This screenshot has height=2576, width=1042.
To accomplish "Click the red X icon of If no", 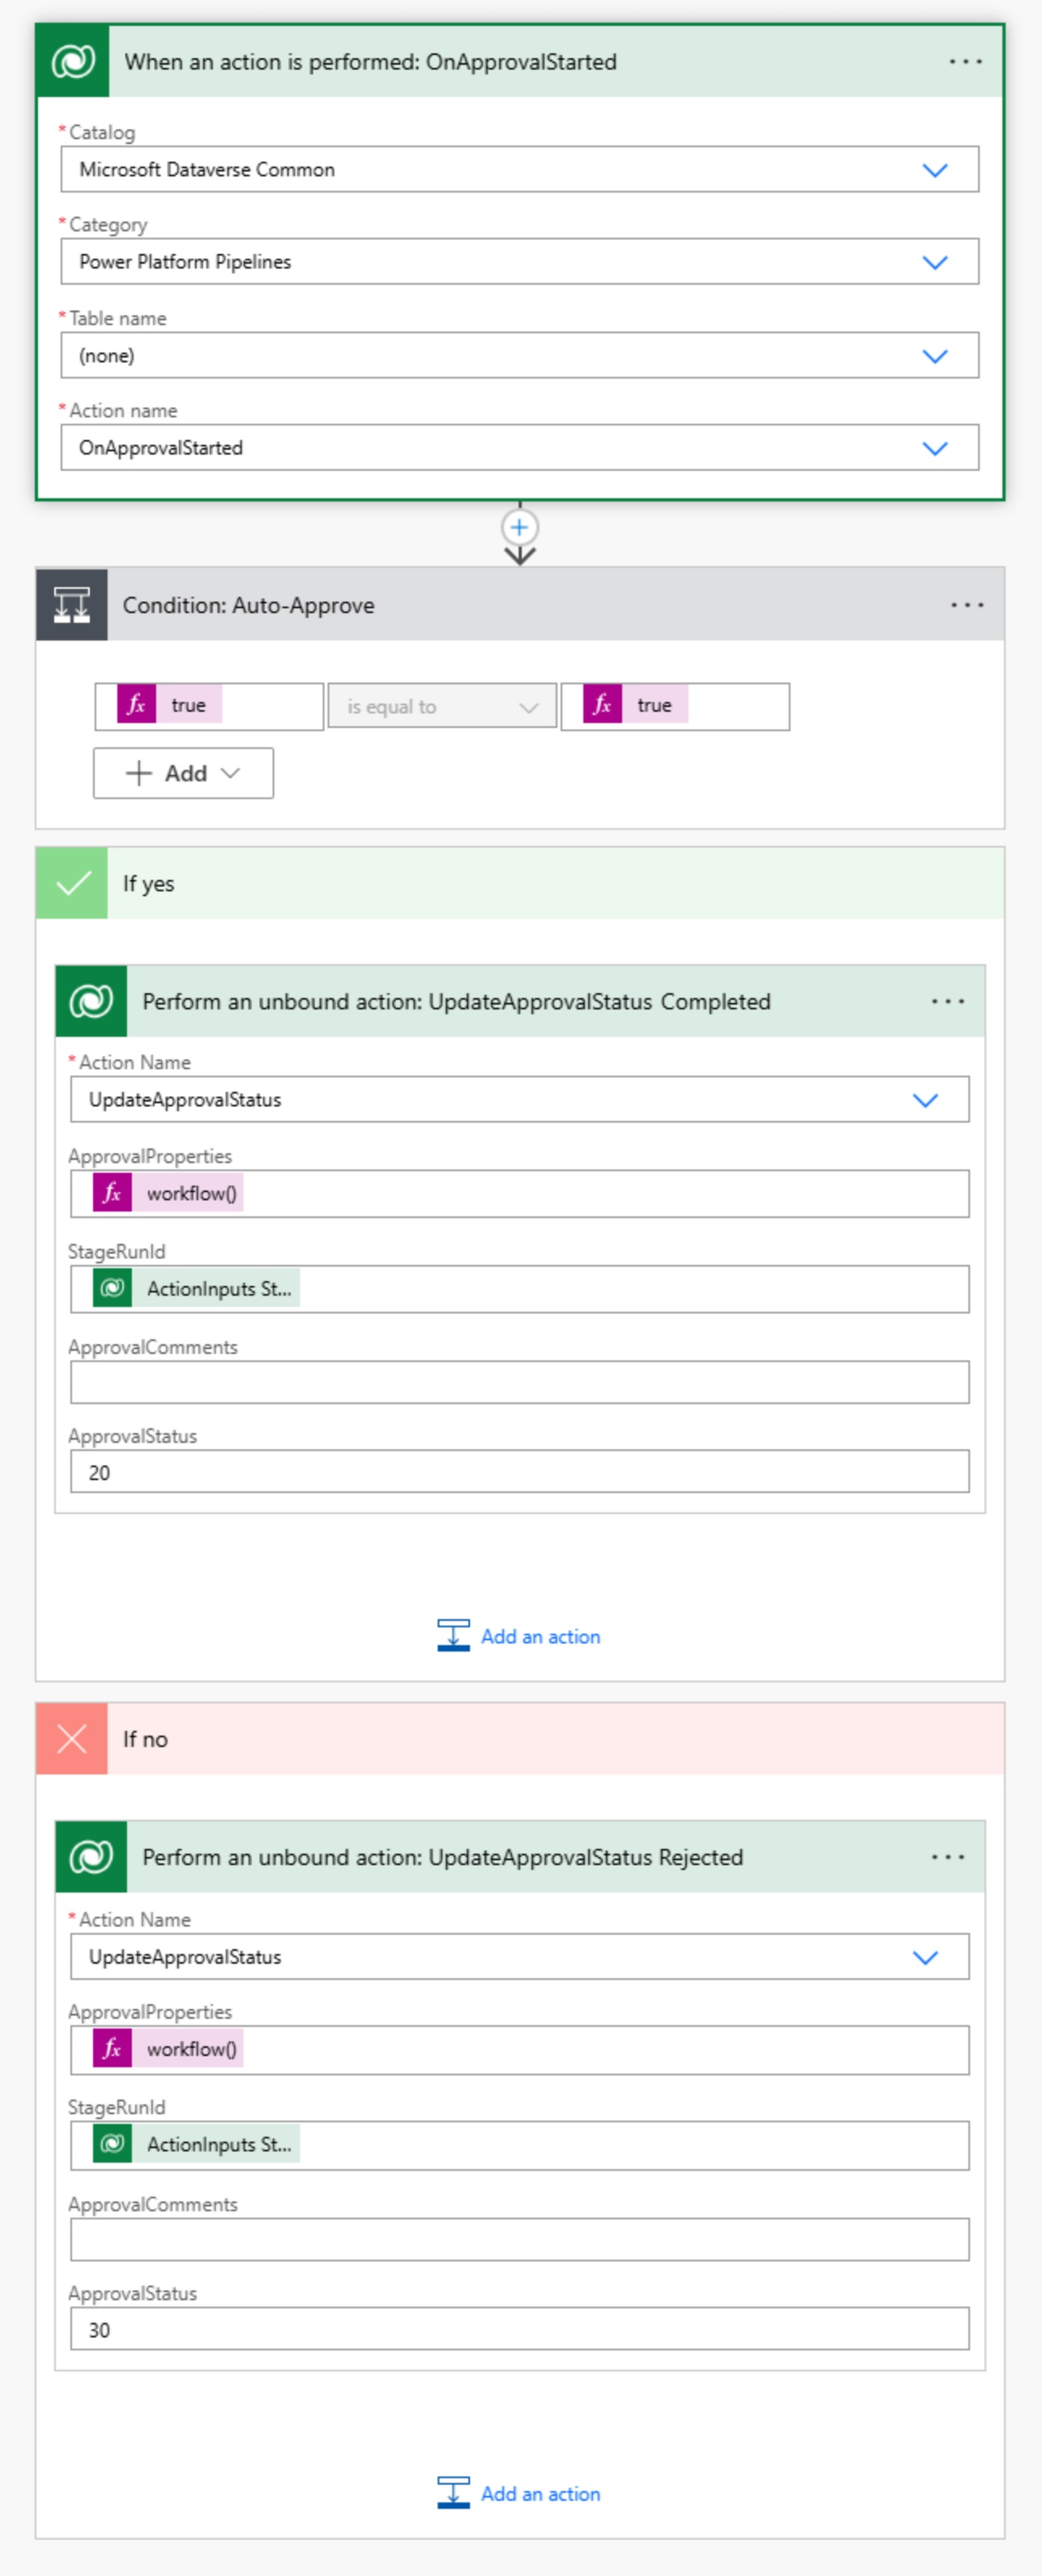I will click(x=72, y=1739).
